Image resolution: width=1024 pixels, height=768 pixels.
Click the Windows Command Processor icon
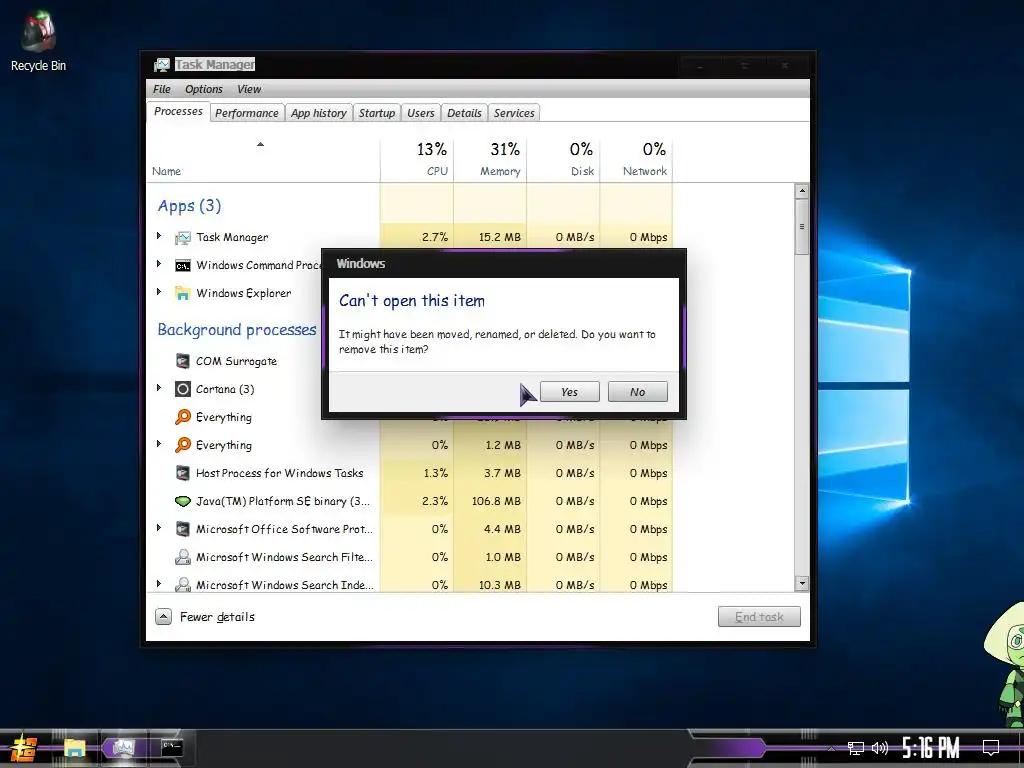pyautogui.click(x=183, y=265)
